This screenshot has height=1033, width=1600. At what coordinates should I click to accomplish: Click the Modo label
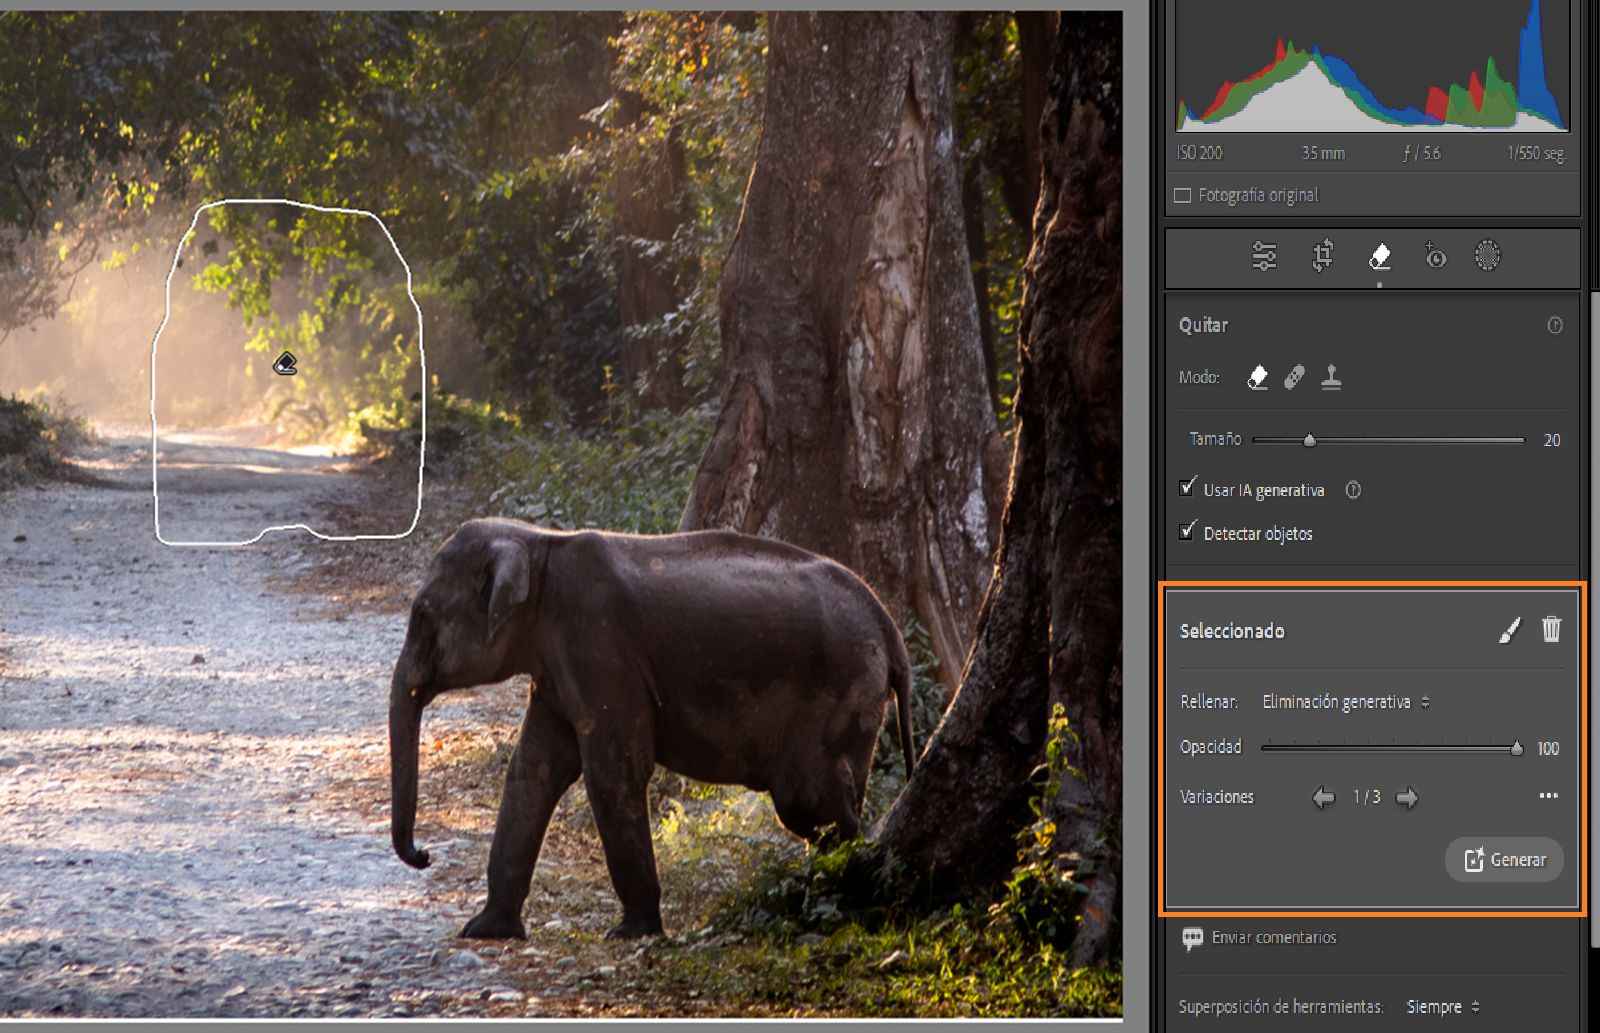pos(1199,377)
